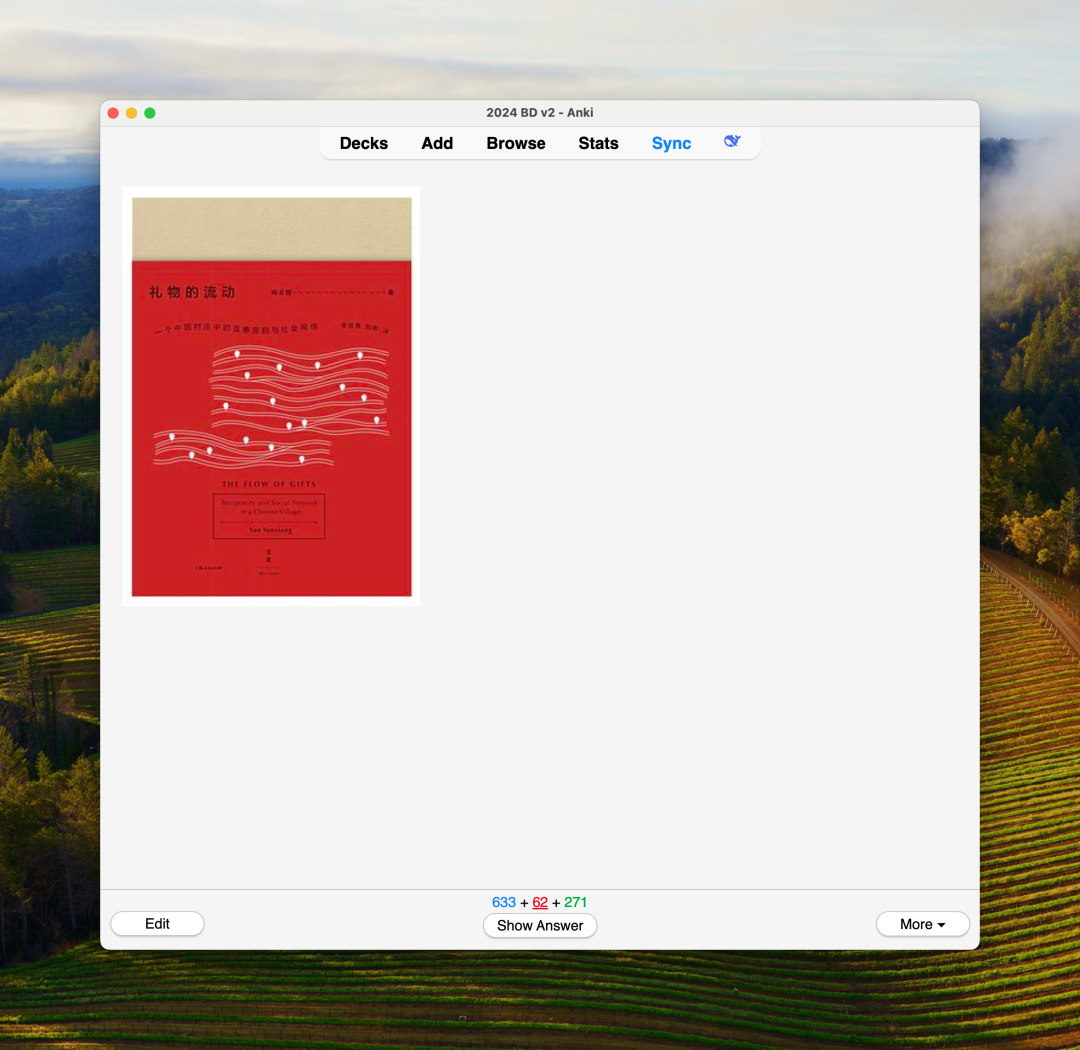
Task: Open the Decks screen
Action: tap(364, 143)
